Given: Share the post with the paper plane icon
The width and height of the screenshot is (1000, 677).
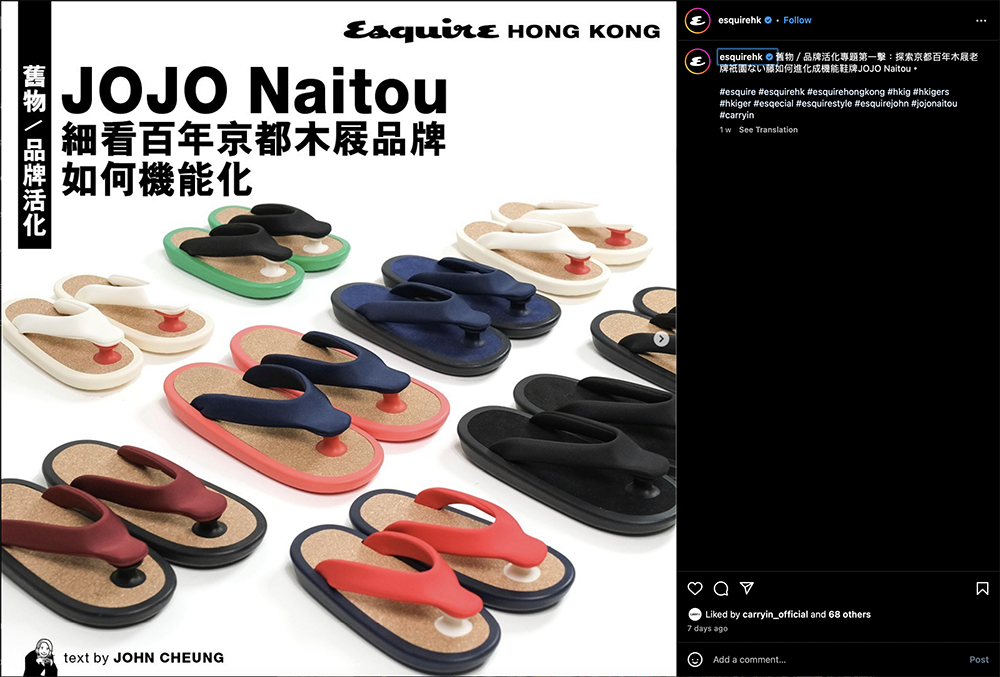Looking at the screenshot, I should coord(747,588).
